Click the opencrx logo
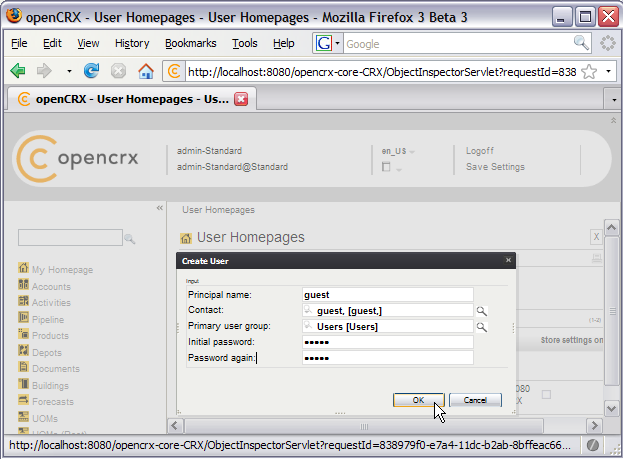The image size is (623, 459). [77, 159]
